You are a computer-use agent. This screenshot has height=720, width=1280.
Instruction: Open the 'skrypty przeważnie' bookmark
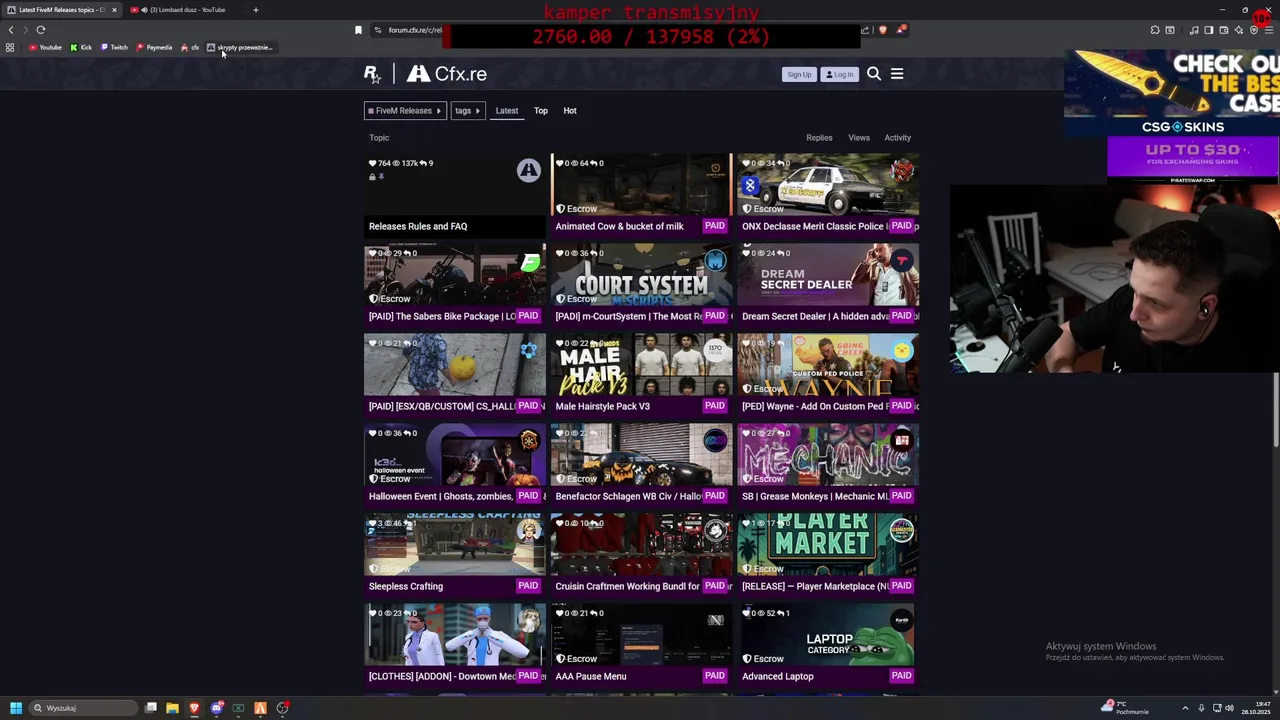[x=240, y=47]
